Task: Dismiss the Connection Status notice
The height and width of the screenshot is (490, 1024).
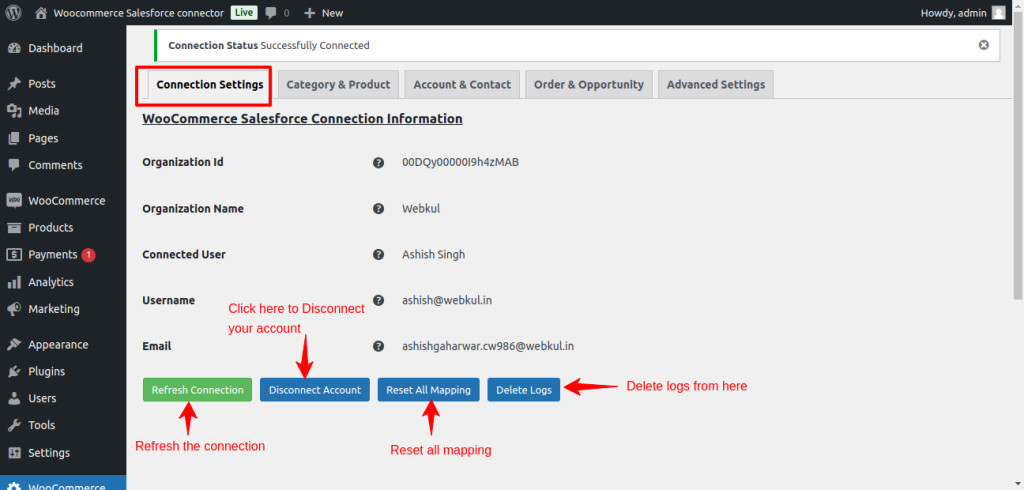Action: pos(983,45)
